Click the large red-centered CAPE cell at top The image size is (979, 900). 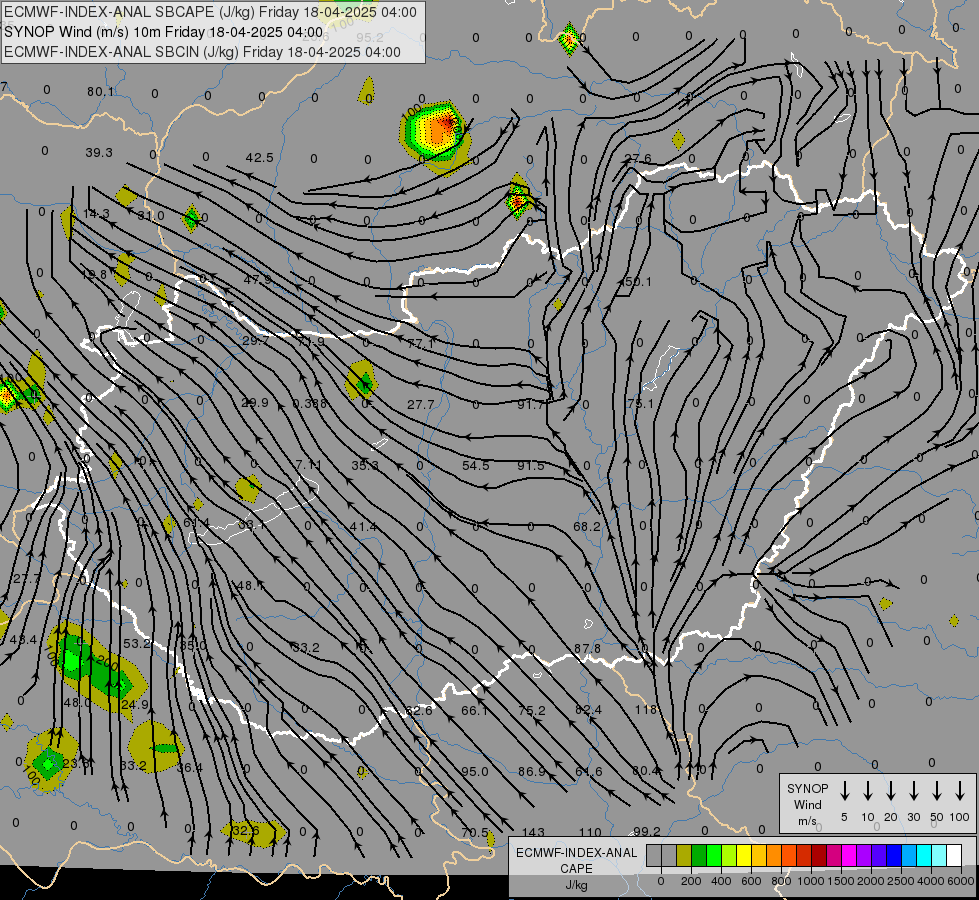435,131
